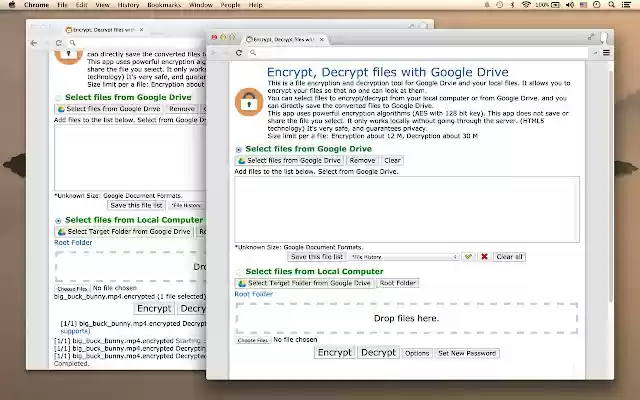Click the green check mark icon

(x=468, y=257)
